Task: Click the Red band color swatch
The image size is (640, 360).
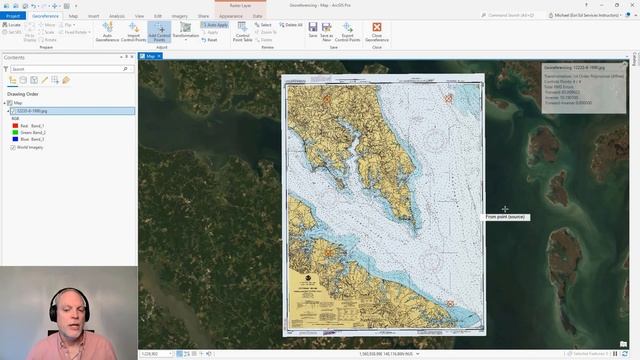Action: pyautogui.click(x=16, y=126)
